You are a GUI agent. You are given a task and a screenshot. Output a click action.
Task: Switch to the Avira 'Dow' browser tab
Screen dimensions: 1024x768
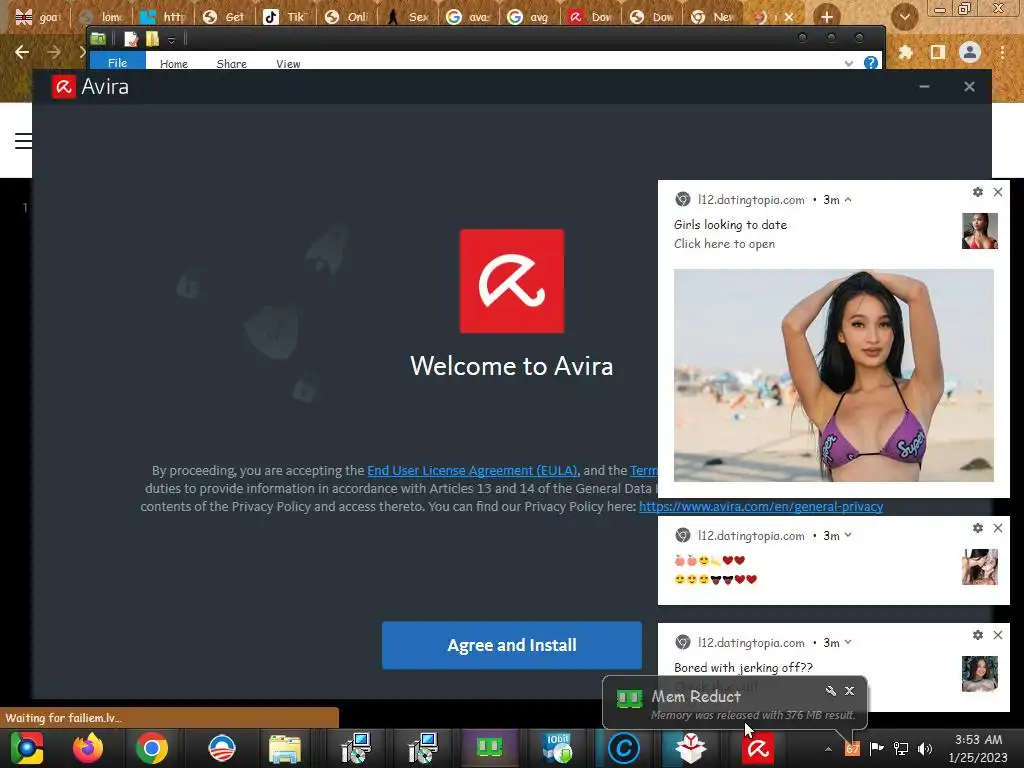590,17
